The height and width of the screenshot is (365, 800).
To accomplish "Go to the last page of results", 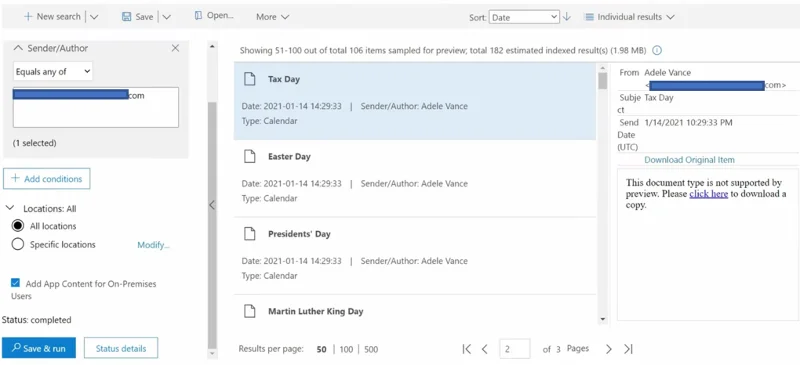I will (628, 349).
